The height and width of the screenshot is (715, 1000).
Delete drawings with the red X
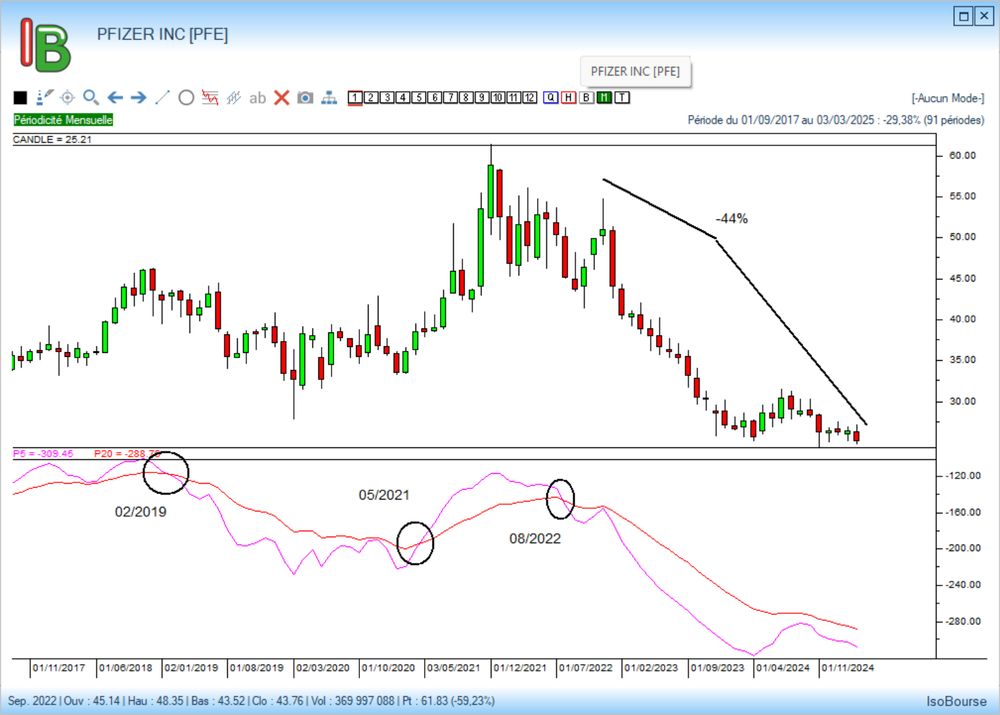(282, 98)
